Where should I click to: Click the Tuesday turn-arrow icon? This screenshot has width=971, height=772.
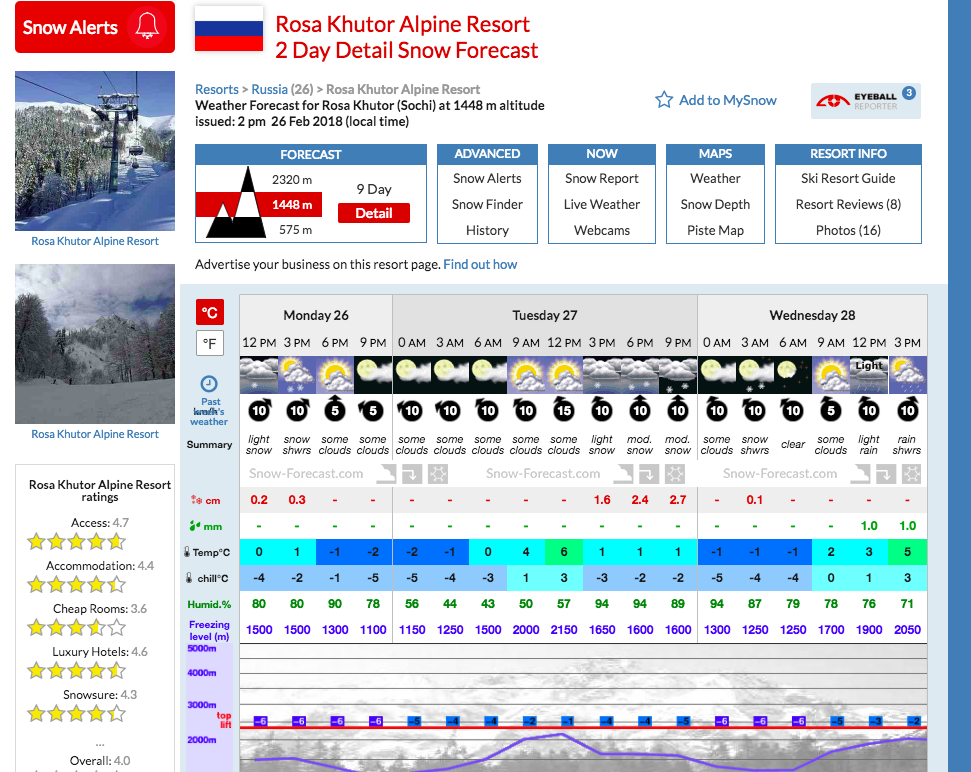point(648,474)
